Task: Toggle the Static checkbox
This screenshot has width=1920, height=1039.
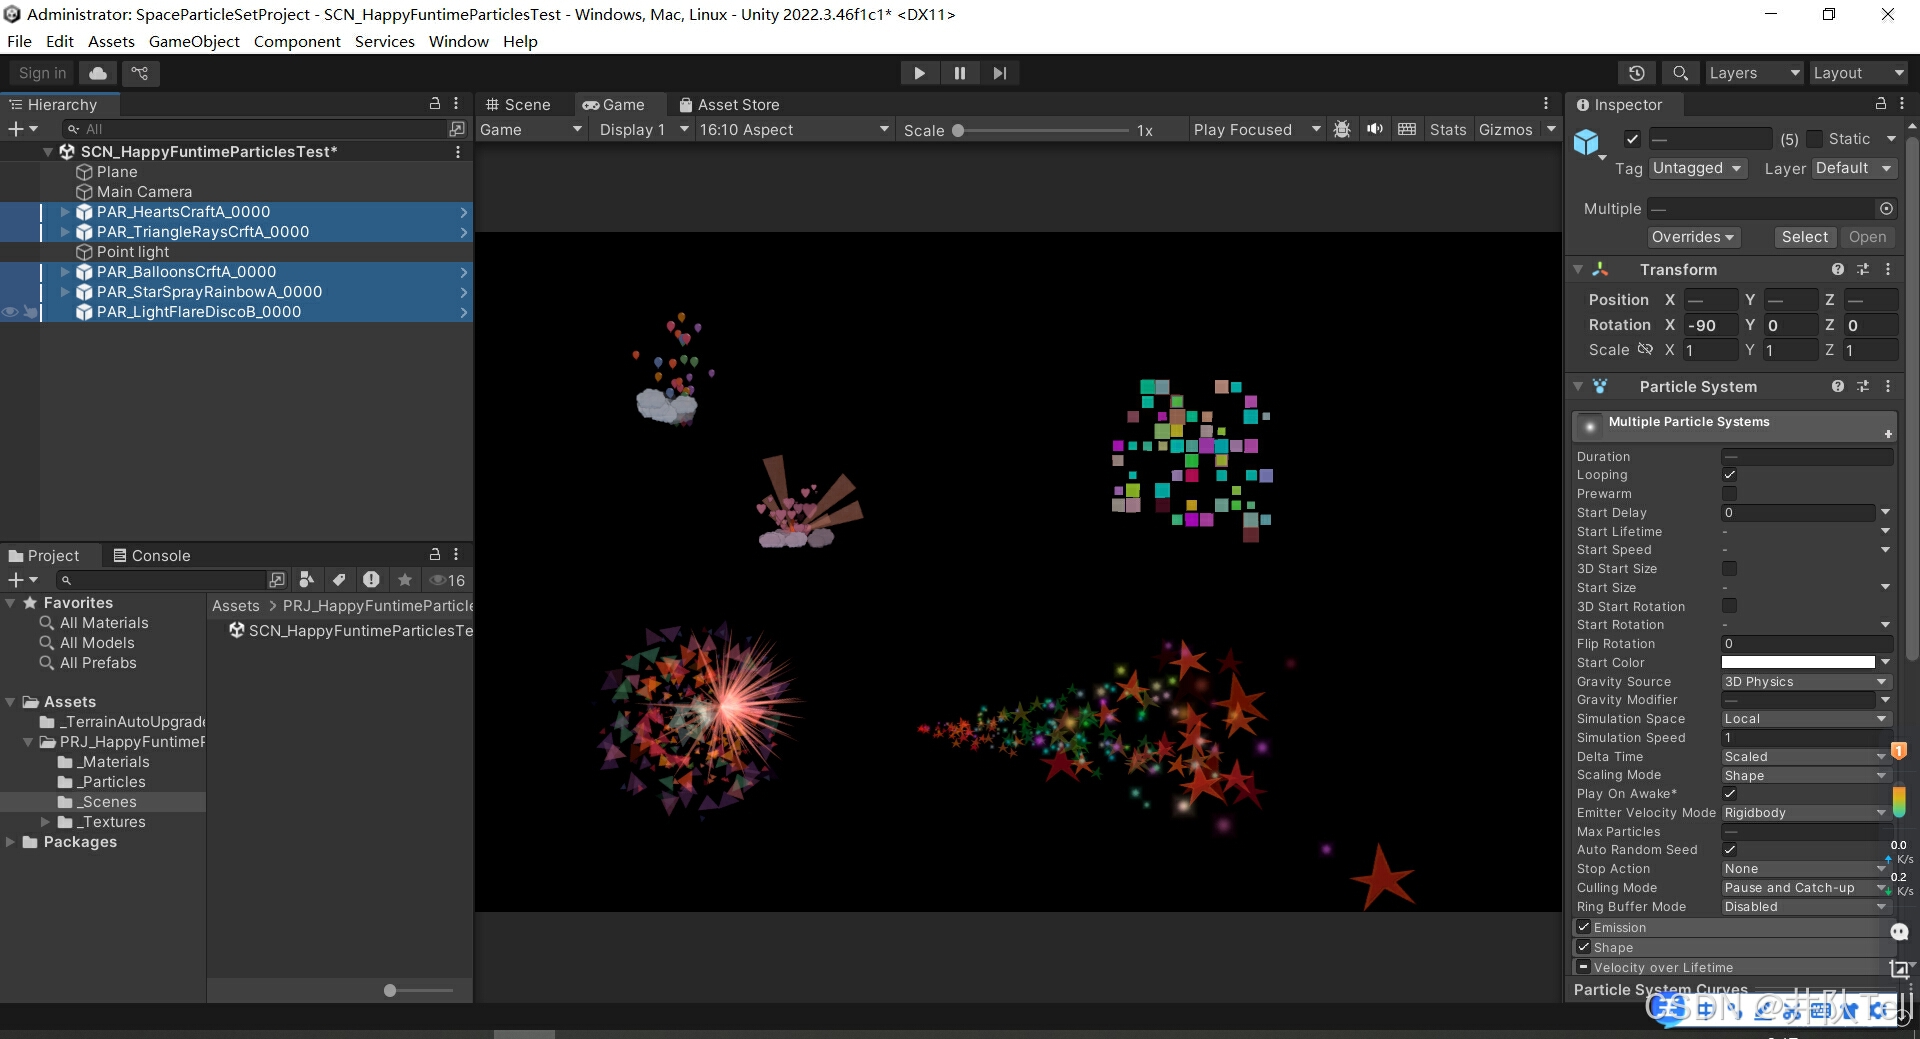Action: [x=1814, y=139]
